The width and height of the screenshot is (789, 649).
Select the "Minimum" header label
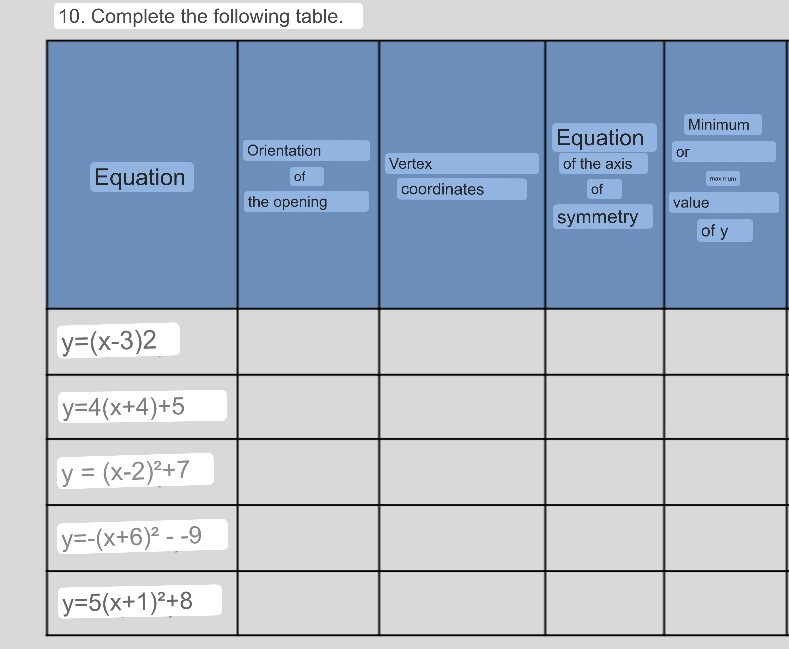718,125
